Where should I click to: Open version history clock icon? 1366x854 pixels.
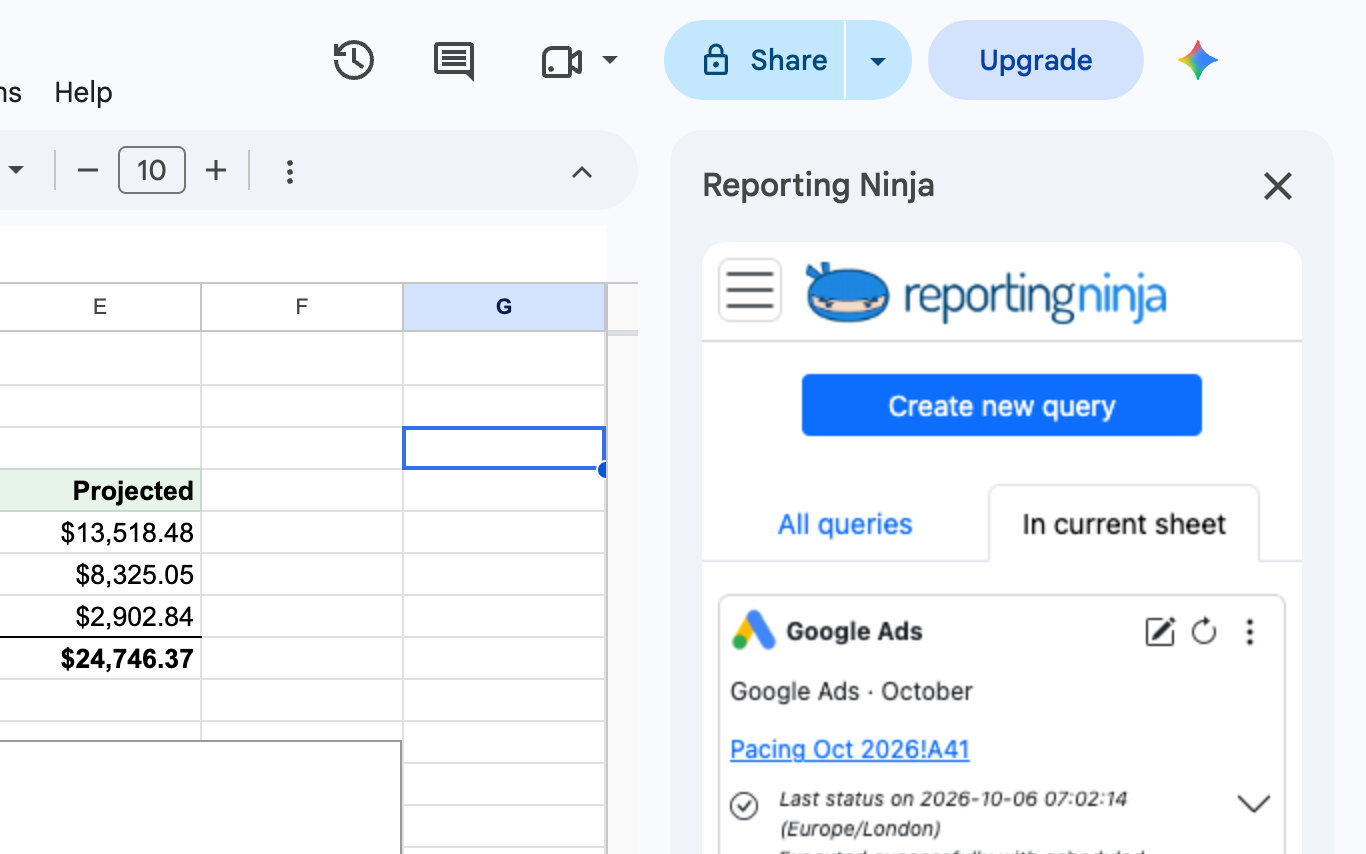[x=354, y=60]
